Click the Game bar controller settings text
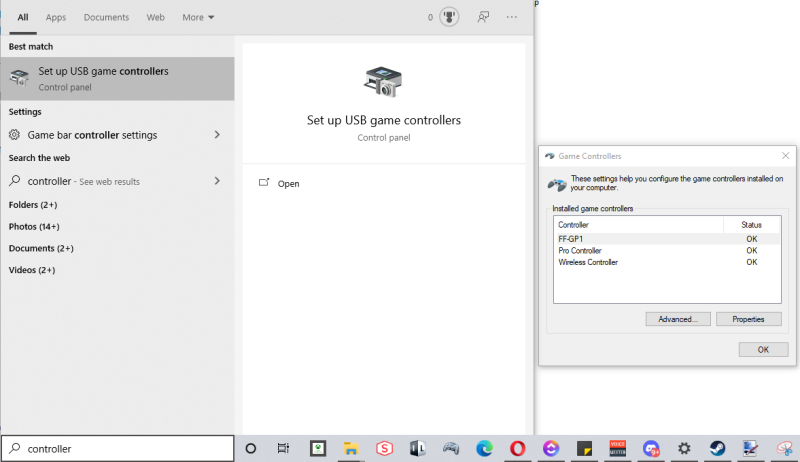 tap(92, 135)
